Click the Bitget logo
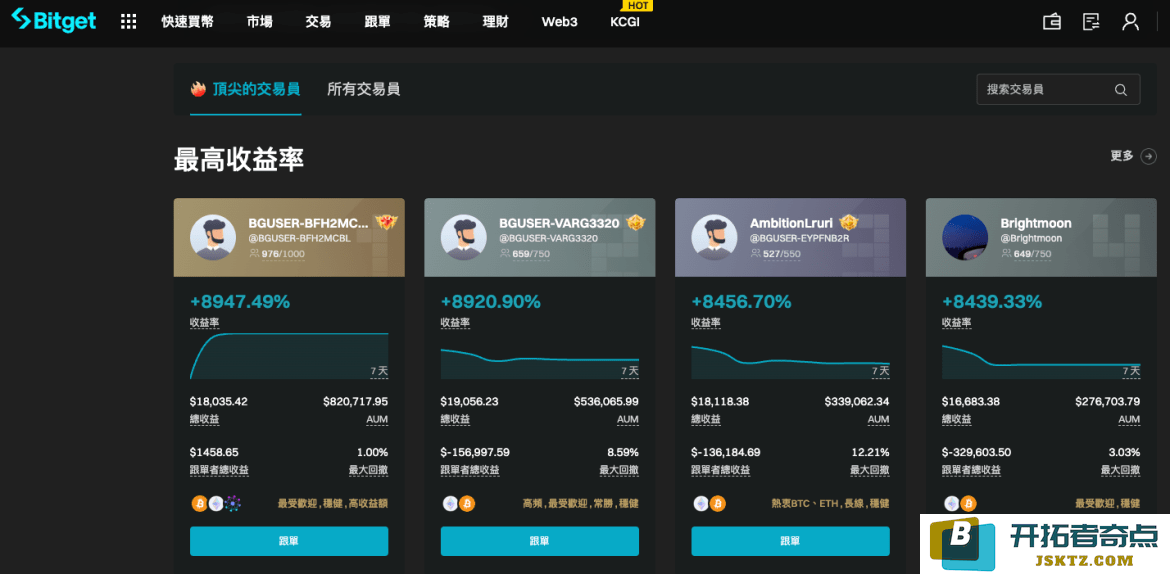Screen dimensions: 1170x574 pos(53,21)
